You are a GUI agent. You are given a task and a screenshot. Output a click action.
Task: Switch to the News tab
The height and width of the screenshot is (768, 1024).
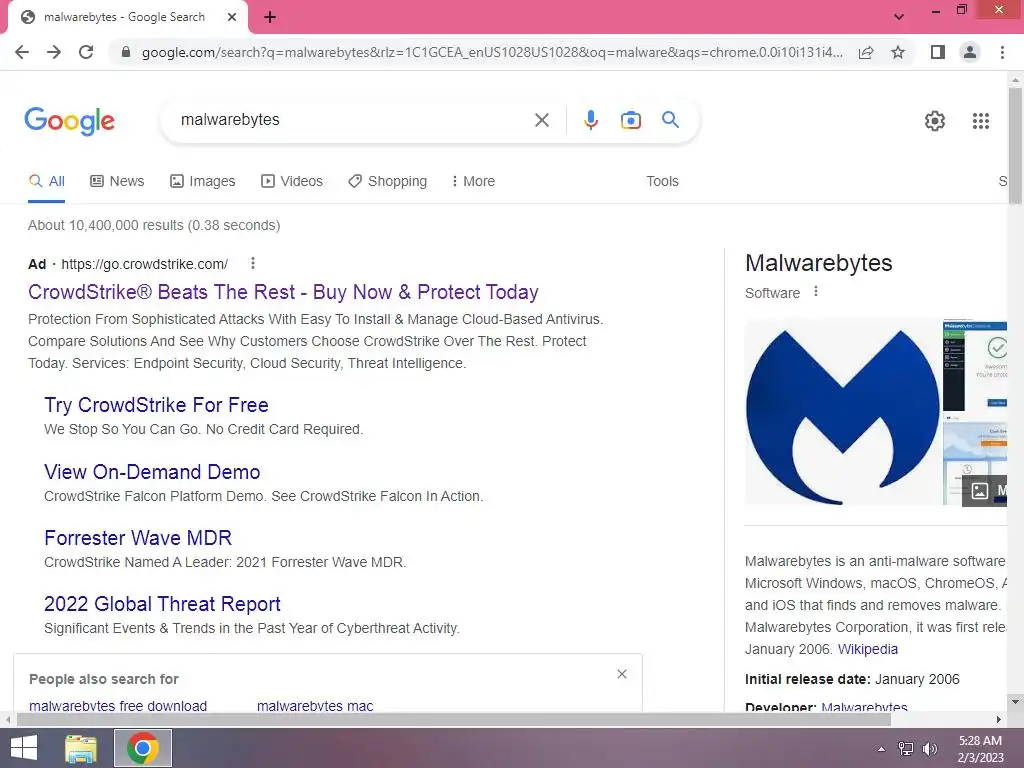(117, 182)
